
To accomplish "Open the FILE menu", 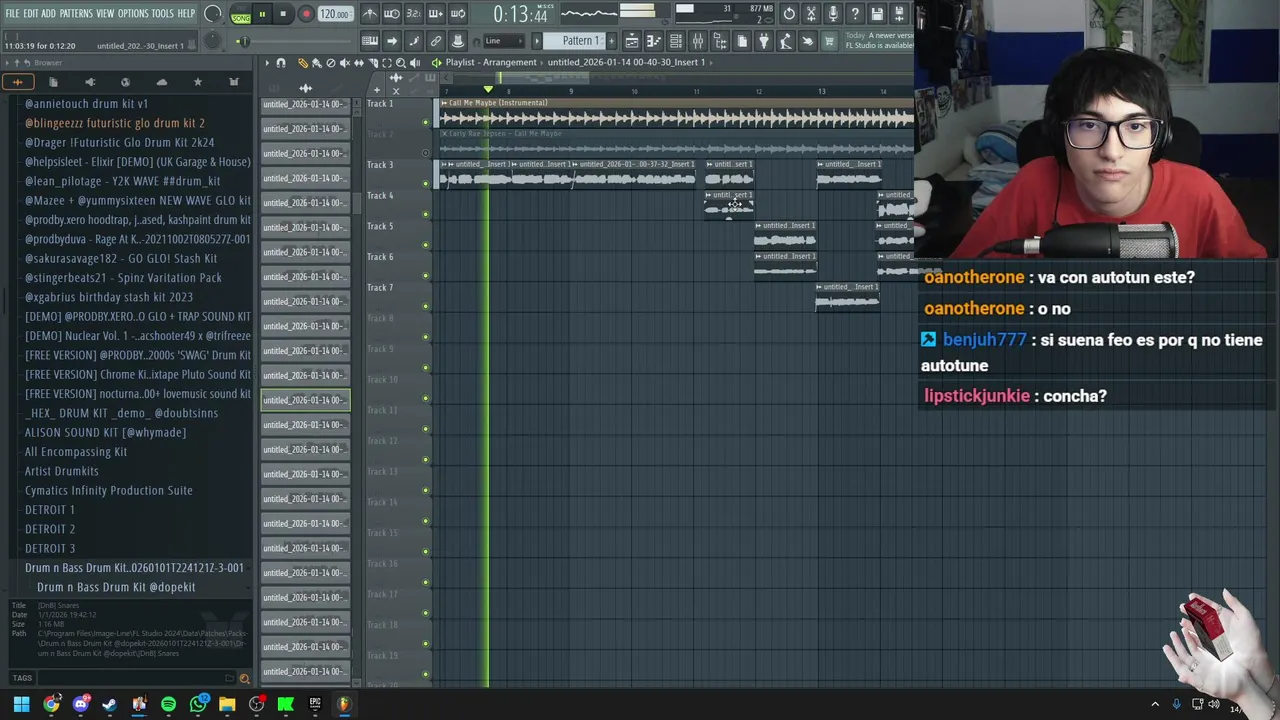I will (12, 14).
